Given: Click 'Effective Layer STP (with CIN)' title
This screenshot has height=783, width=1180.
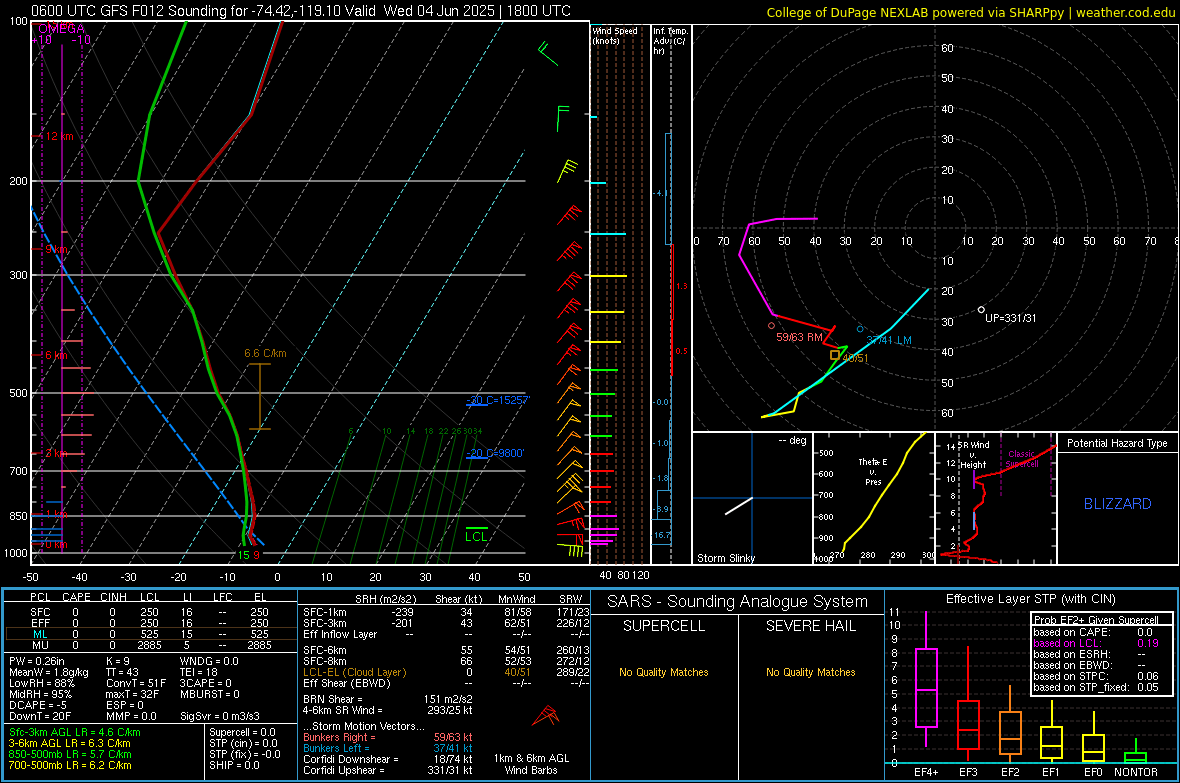Looking at the screenshot, I should pyautogui.click(x=1030, y=599).
